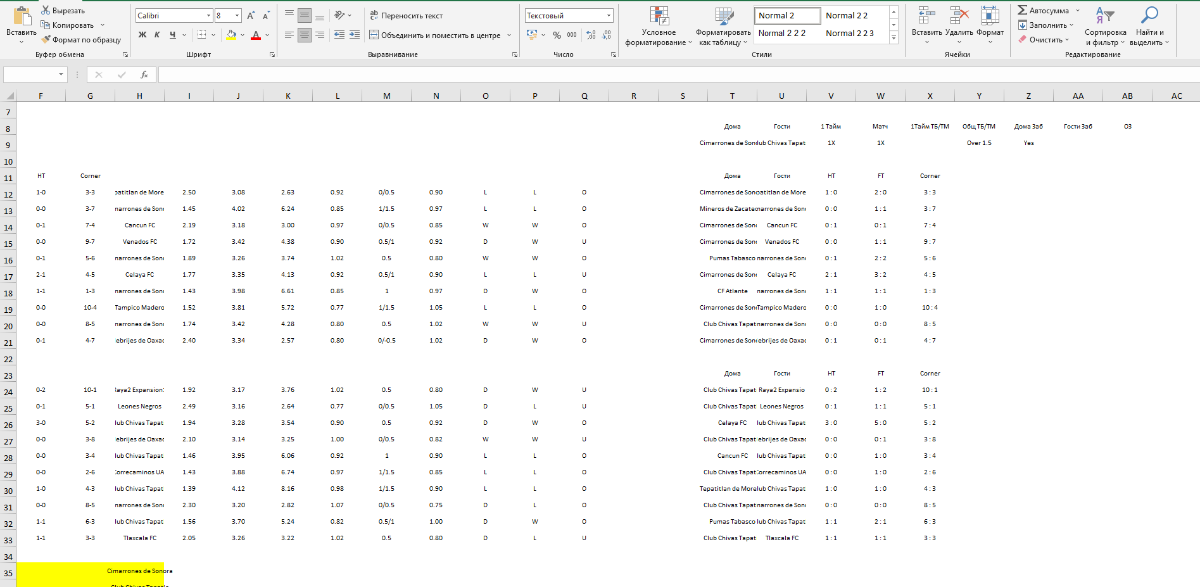Click the insert function fx icon
Viewport: 1200px width, 587px height.
pyautogui.click(x=144, y=75)
